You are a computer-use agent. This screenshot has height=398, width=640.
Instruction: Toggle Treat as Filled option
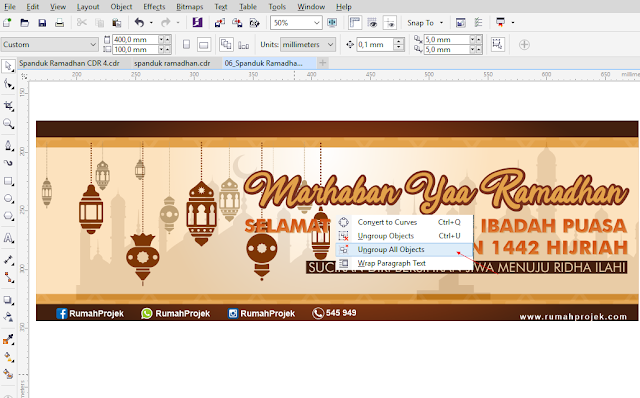point(498,44)
